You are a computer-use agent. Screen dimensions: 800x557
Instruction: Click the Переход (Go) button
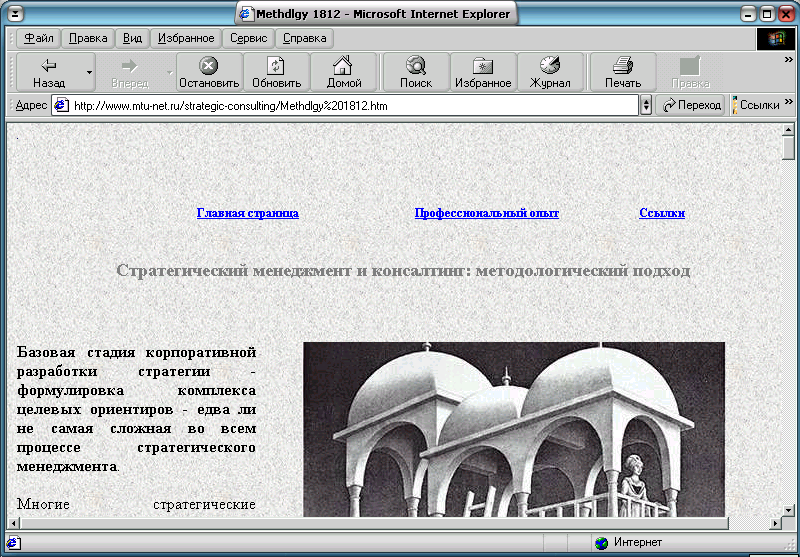click(691, 105)
